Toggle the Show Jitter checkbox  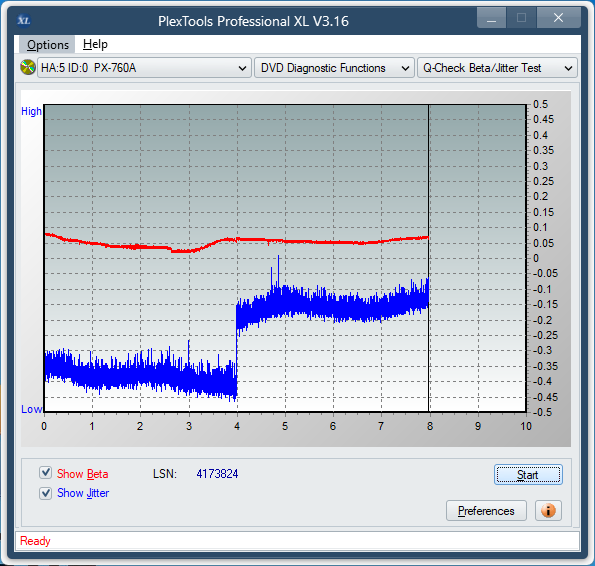46,493
